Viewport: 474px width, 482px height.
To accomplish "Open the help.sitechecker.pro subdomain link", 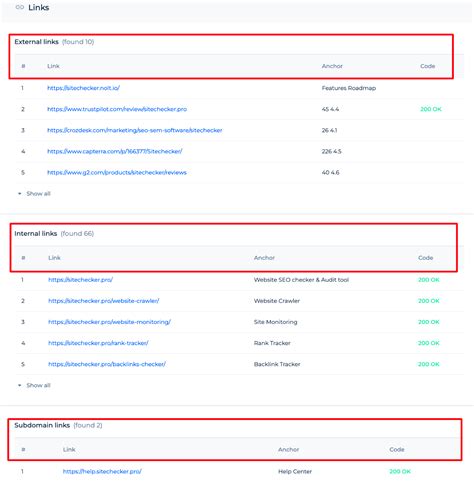I will [102, 471].
